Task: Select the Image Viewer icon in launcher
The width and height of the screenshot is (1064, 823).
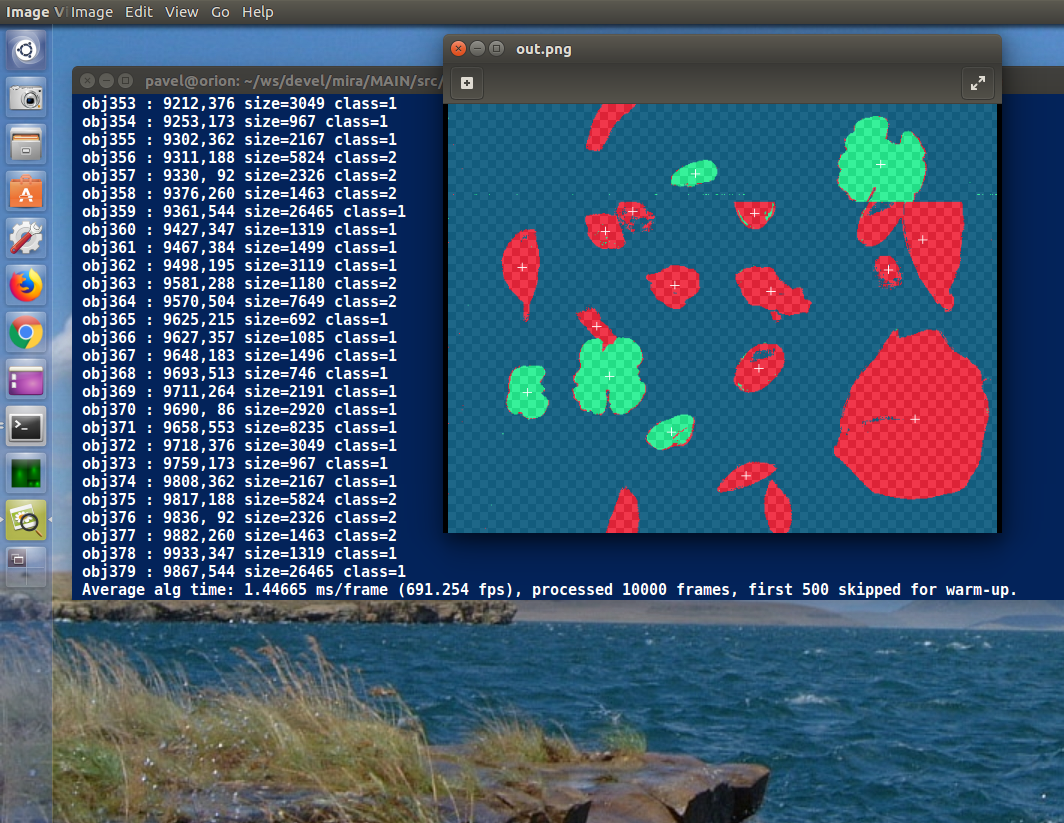Action: (27, 519)
